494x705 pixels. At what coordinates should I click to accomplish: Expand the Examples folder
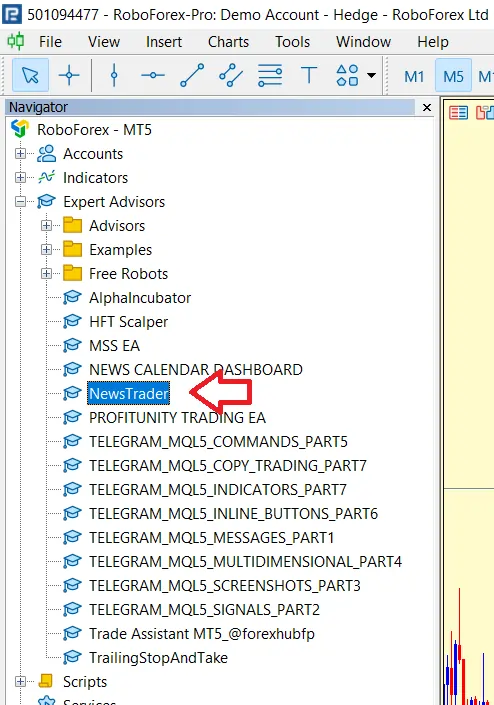46,250
